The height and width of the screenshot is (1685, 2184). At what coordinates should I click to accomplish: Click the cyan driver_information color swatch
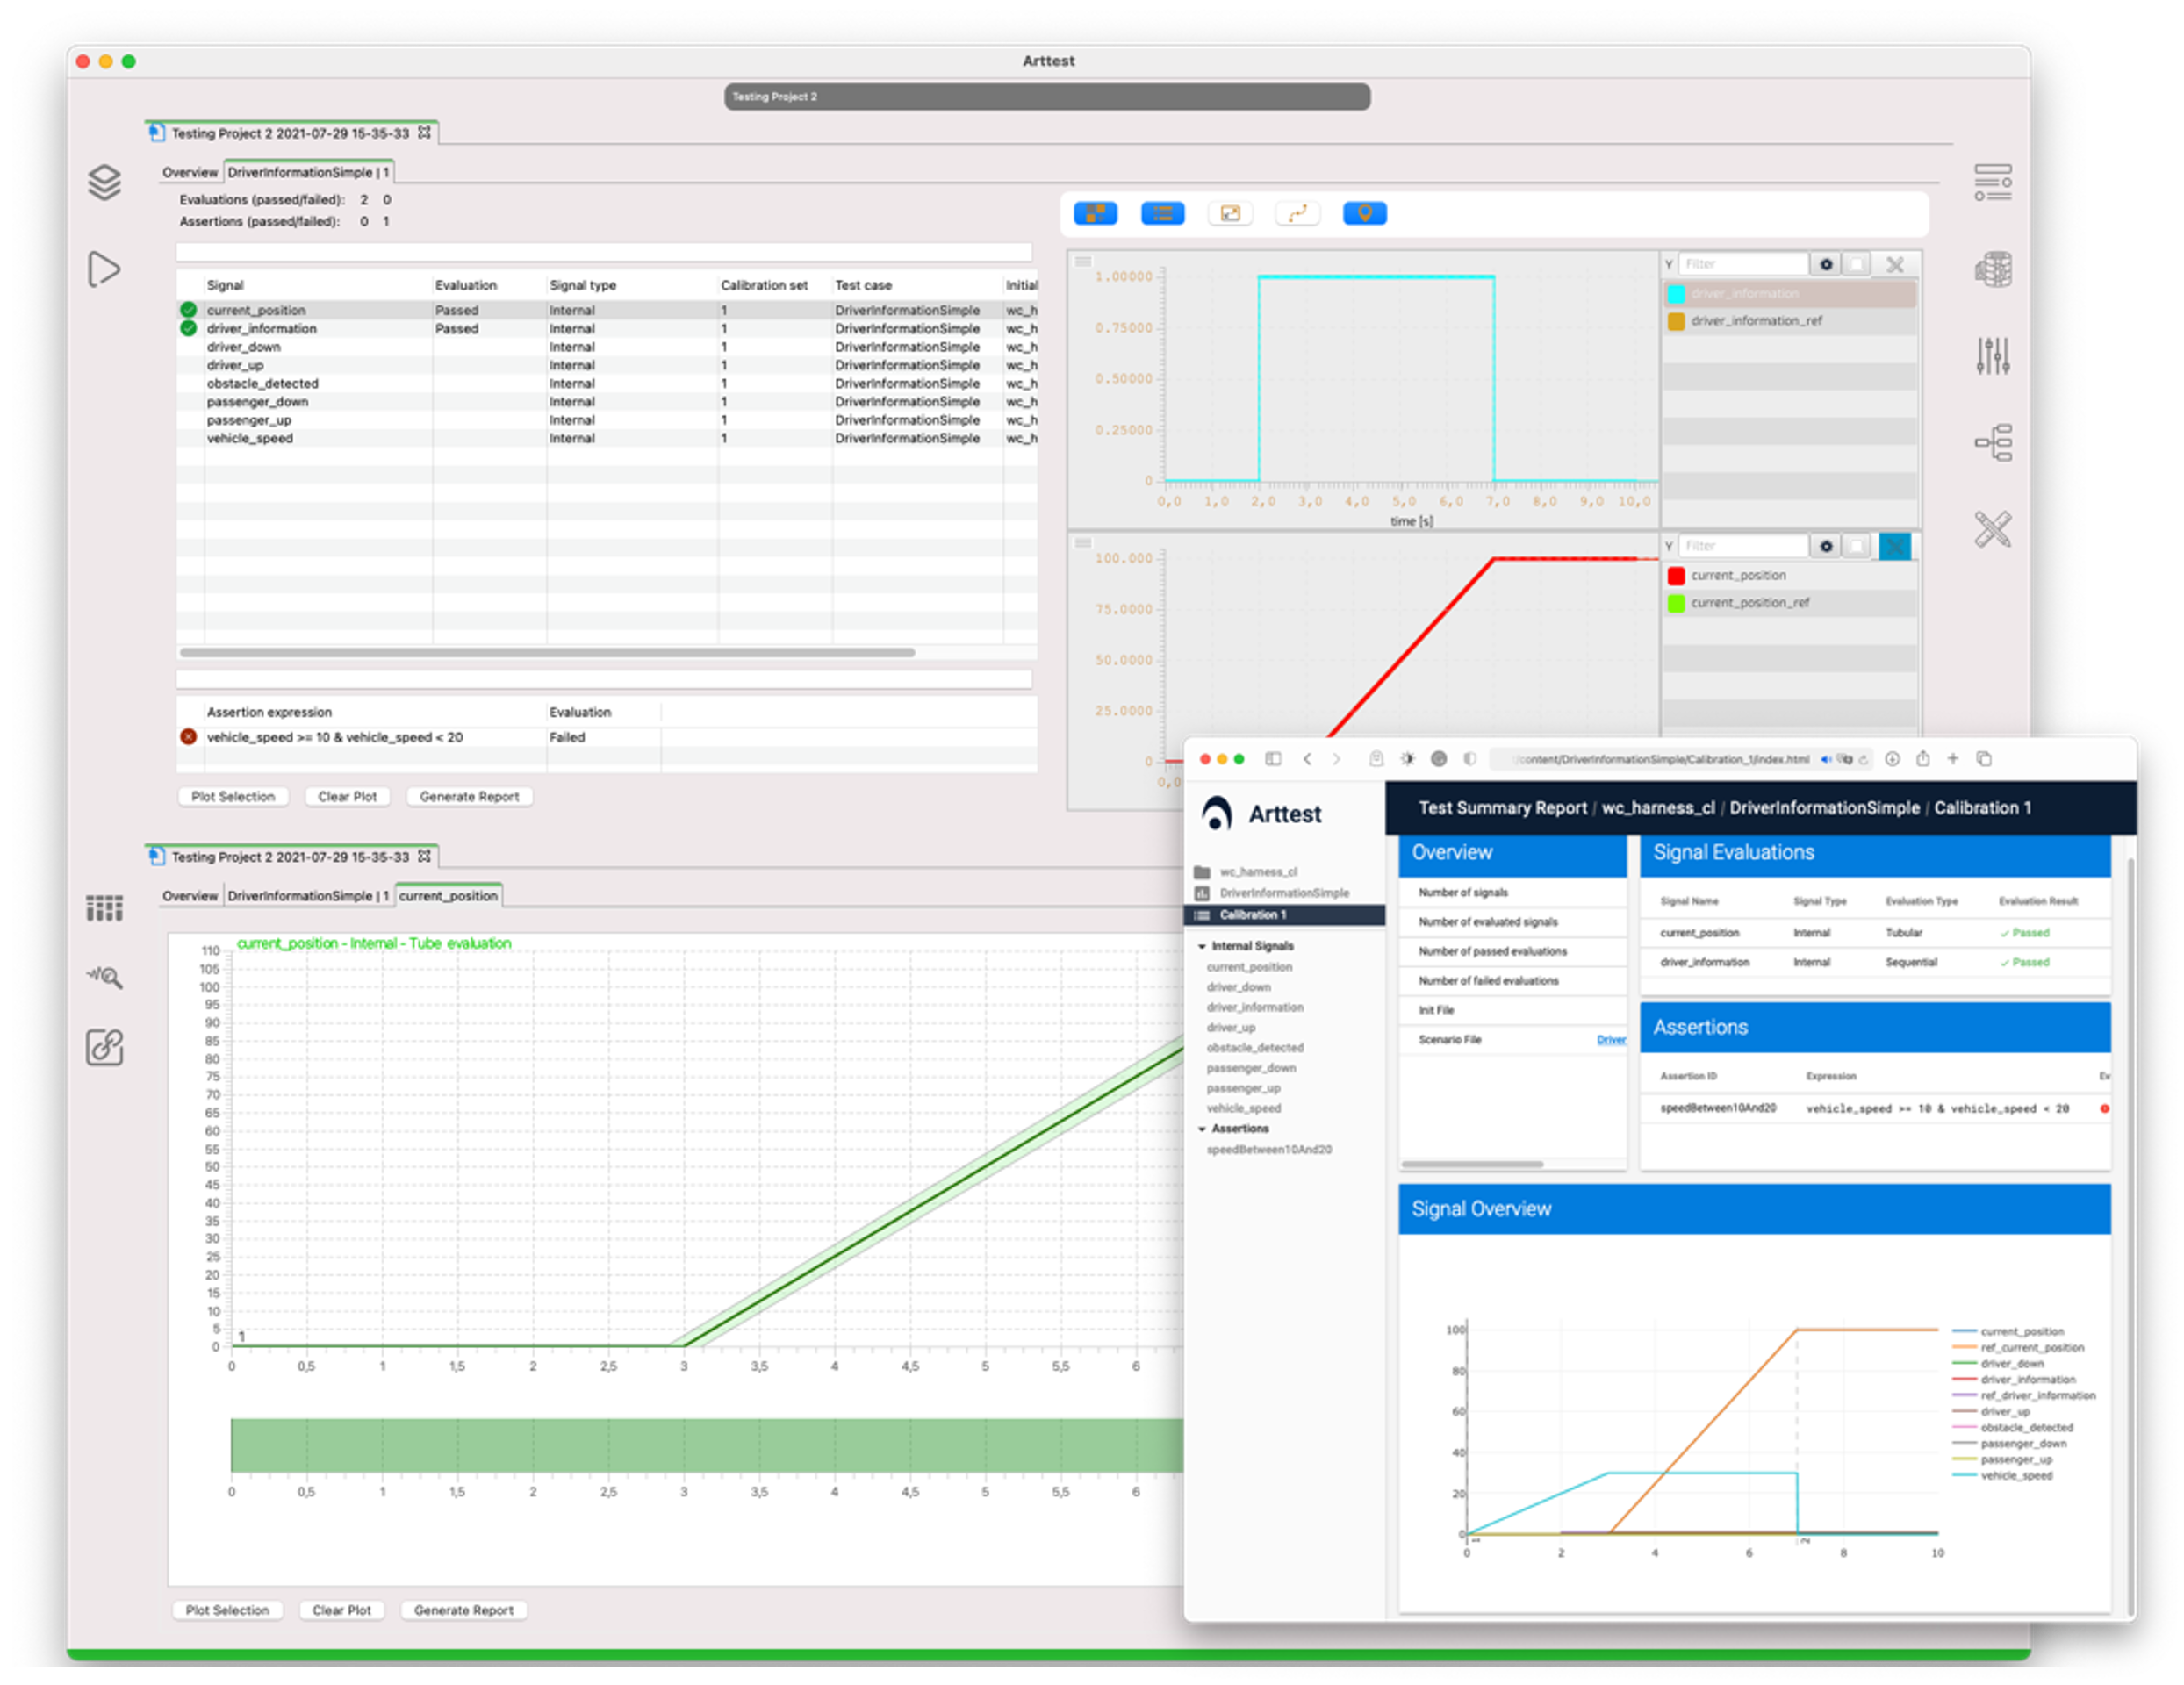coord(1676,294)
